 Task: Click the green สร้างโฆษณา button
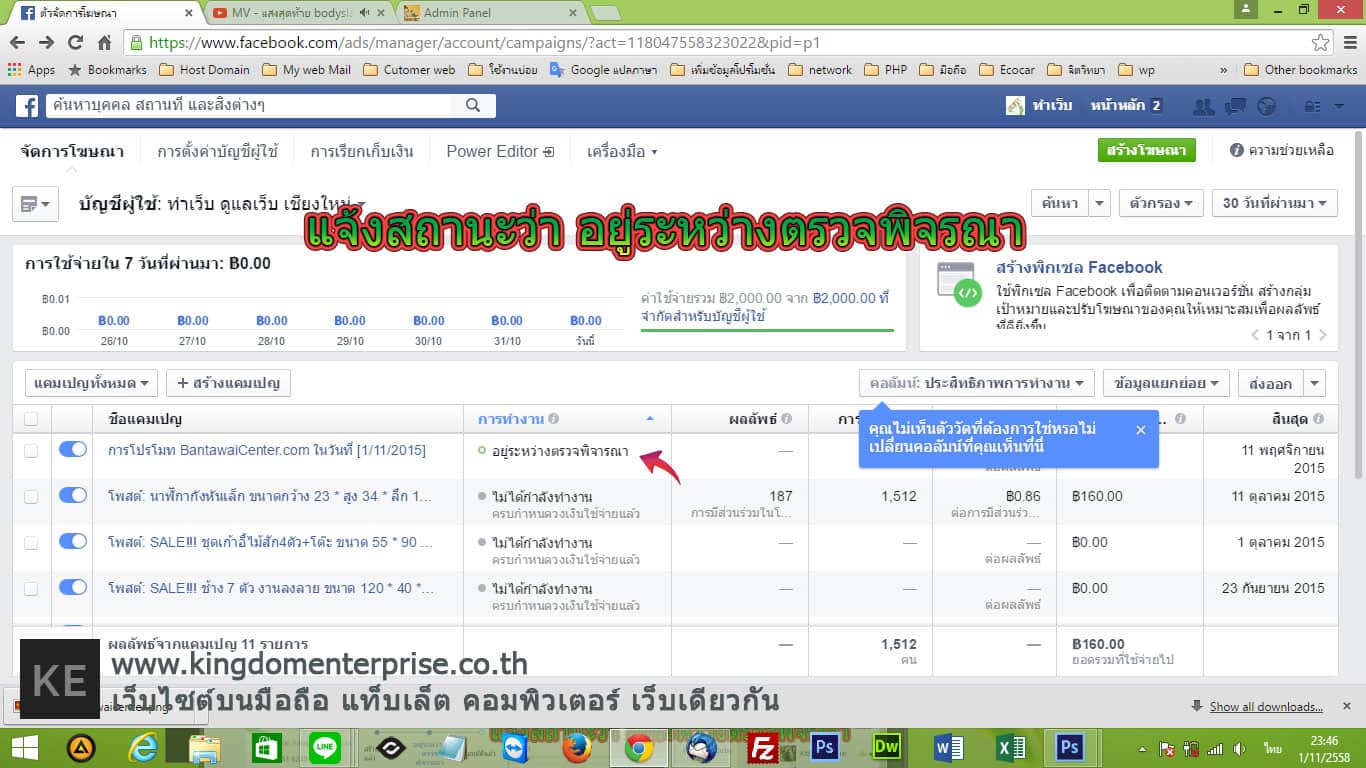(x=1146, y=150)
